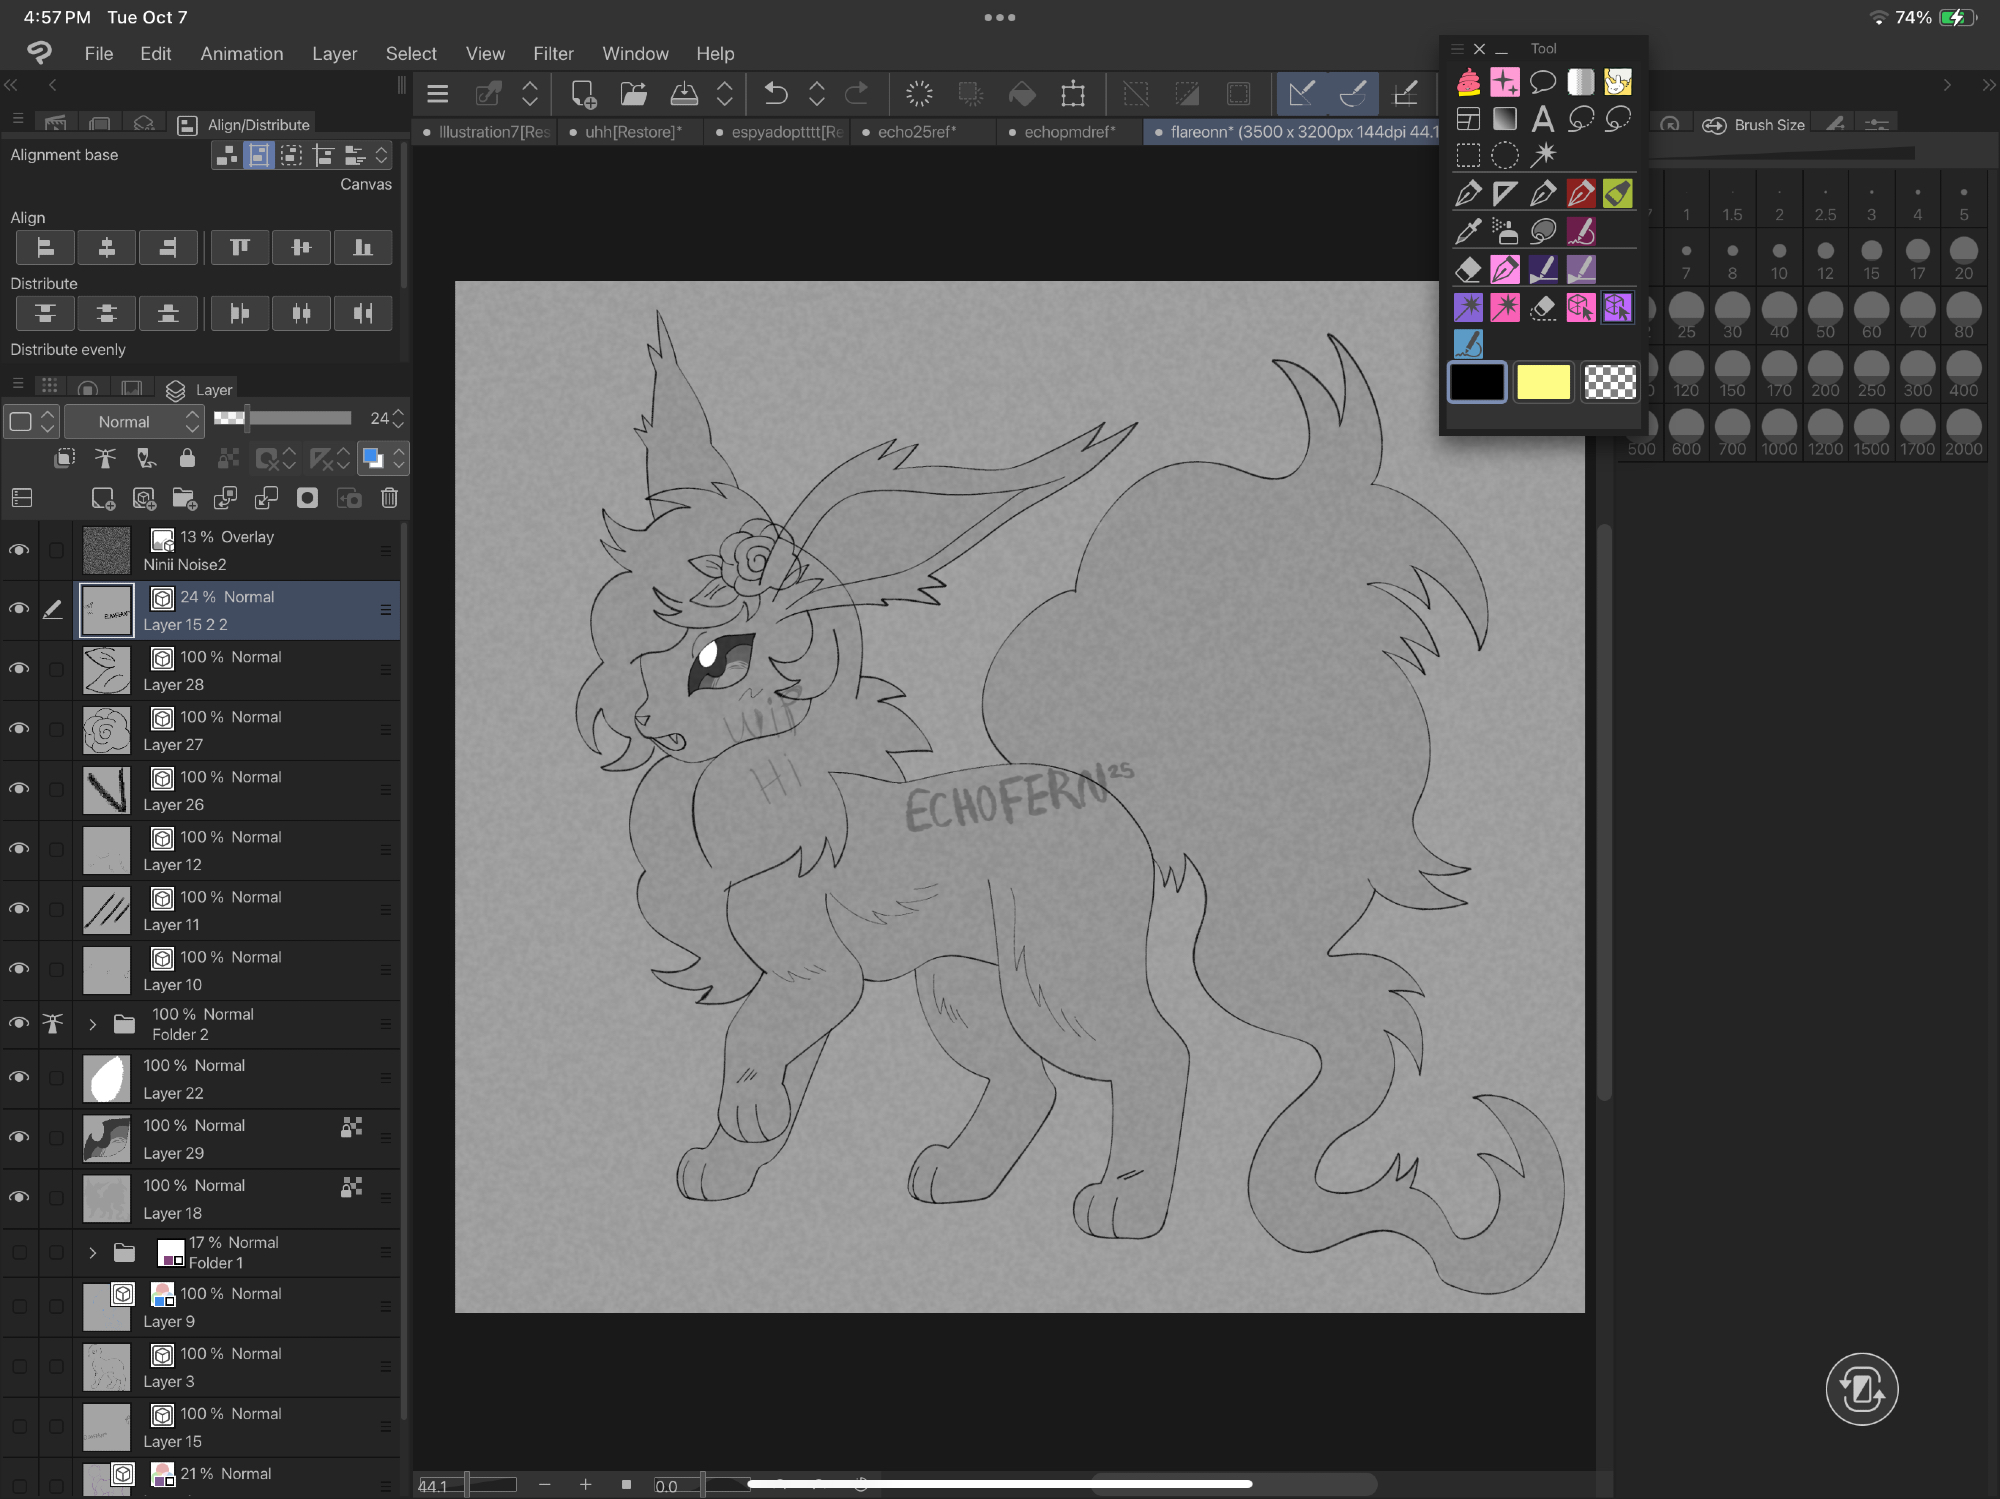Click the New Layer Folder icon
The image size is (2000, 1499).
pyautogui.click(x=184, y=498)
